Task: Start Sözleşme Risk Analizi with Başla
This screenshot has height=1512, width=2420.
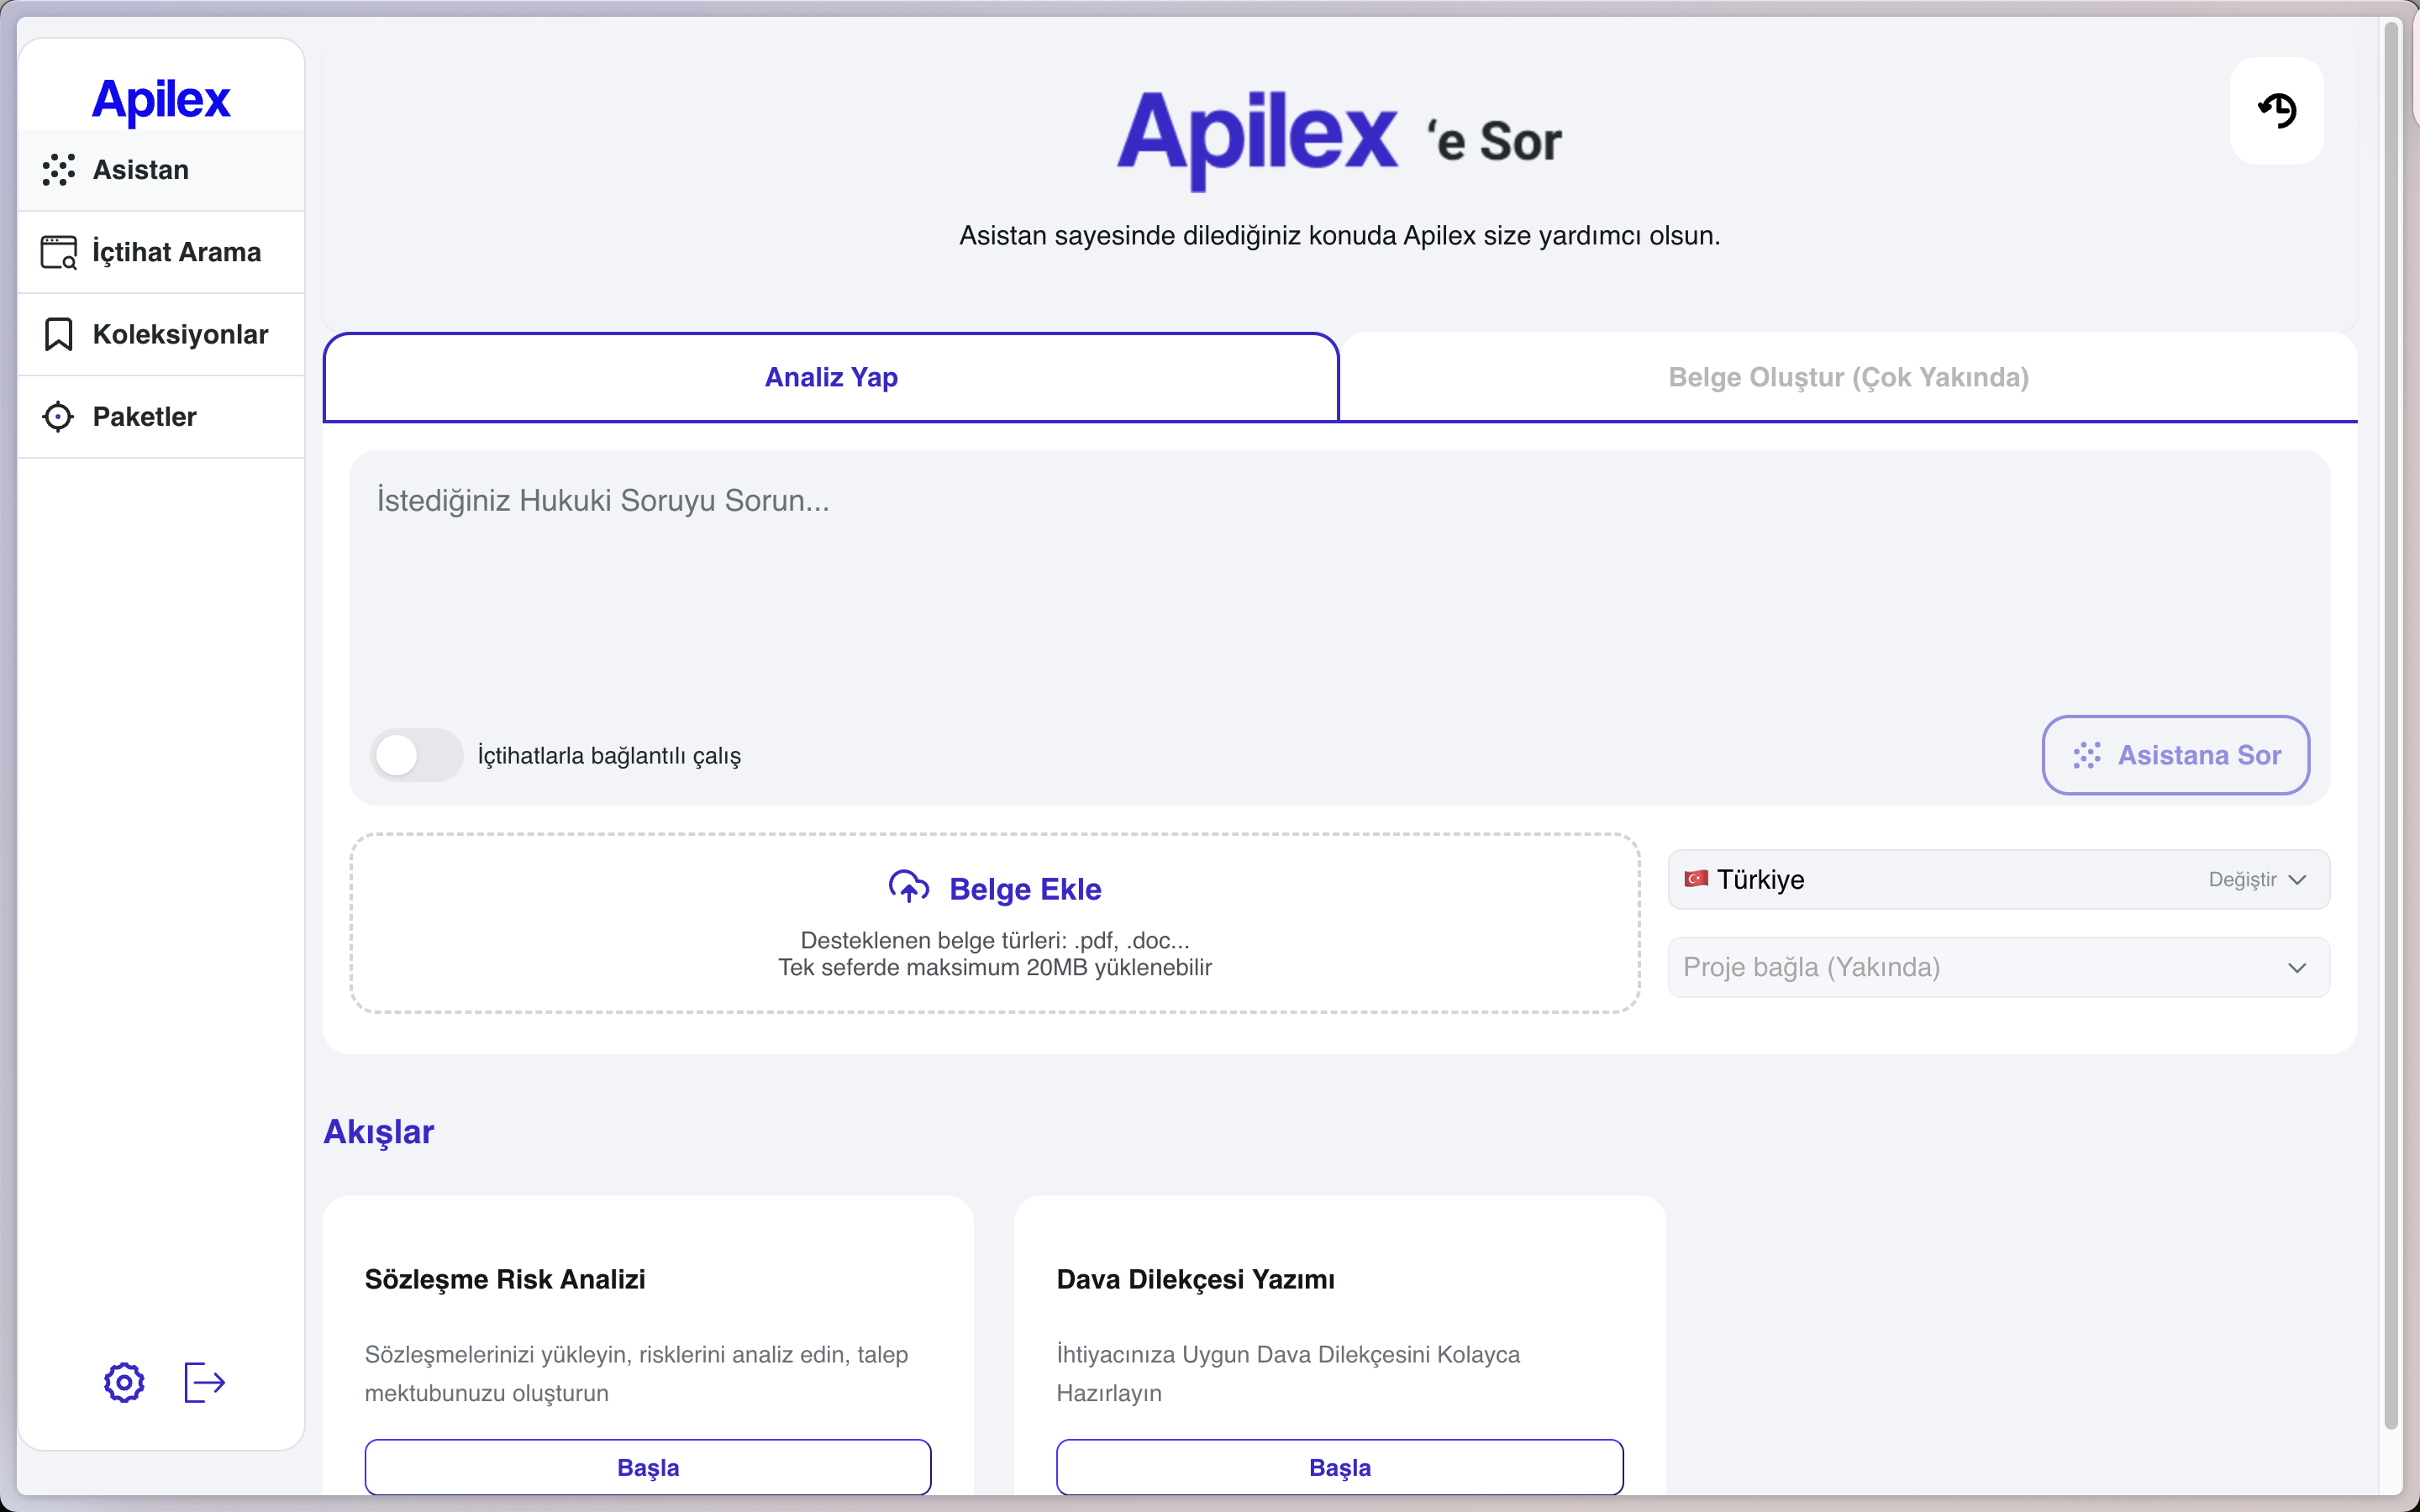Action: 648,1467
